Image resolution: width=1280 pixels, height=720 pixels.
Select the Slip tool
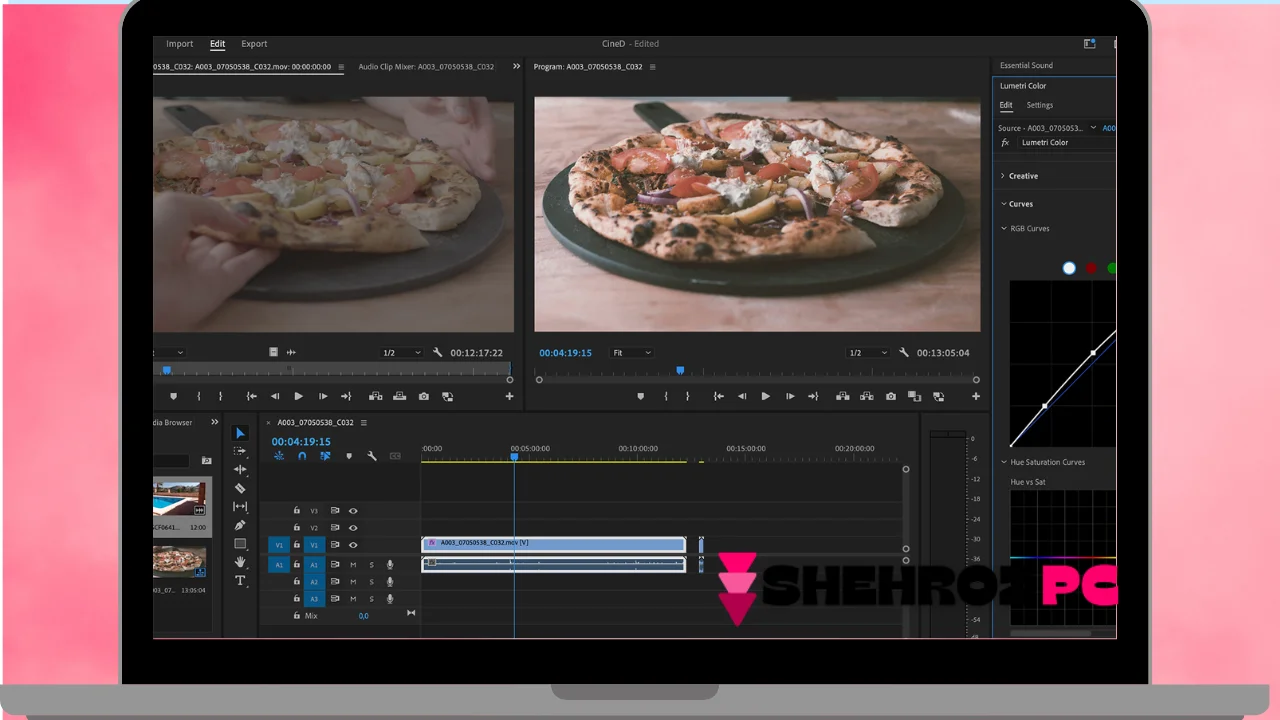(240, 507)
